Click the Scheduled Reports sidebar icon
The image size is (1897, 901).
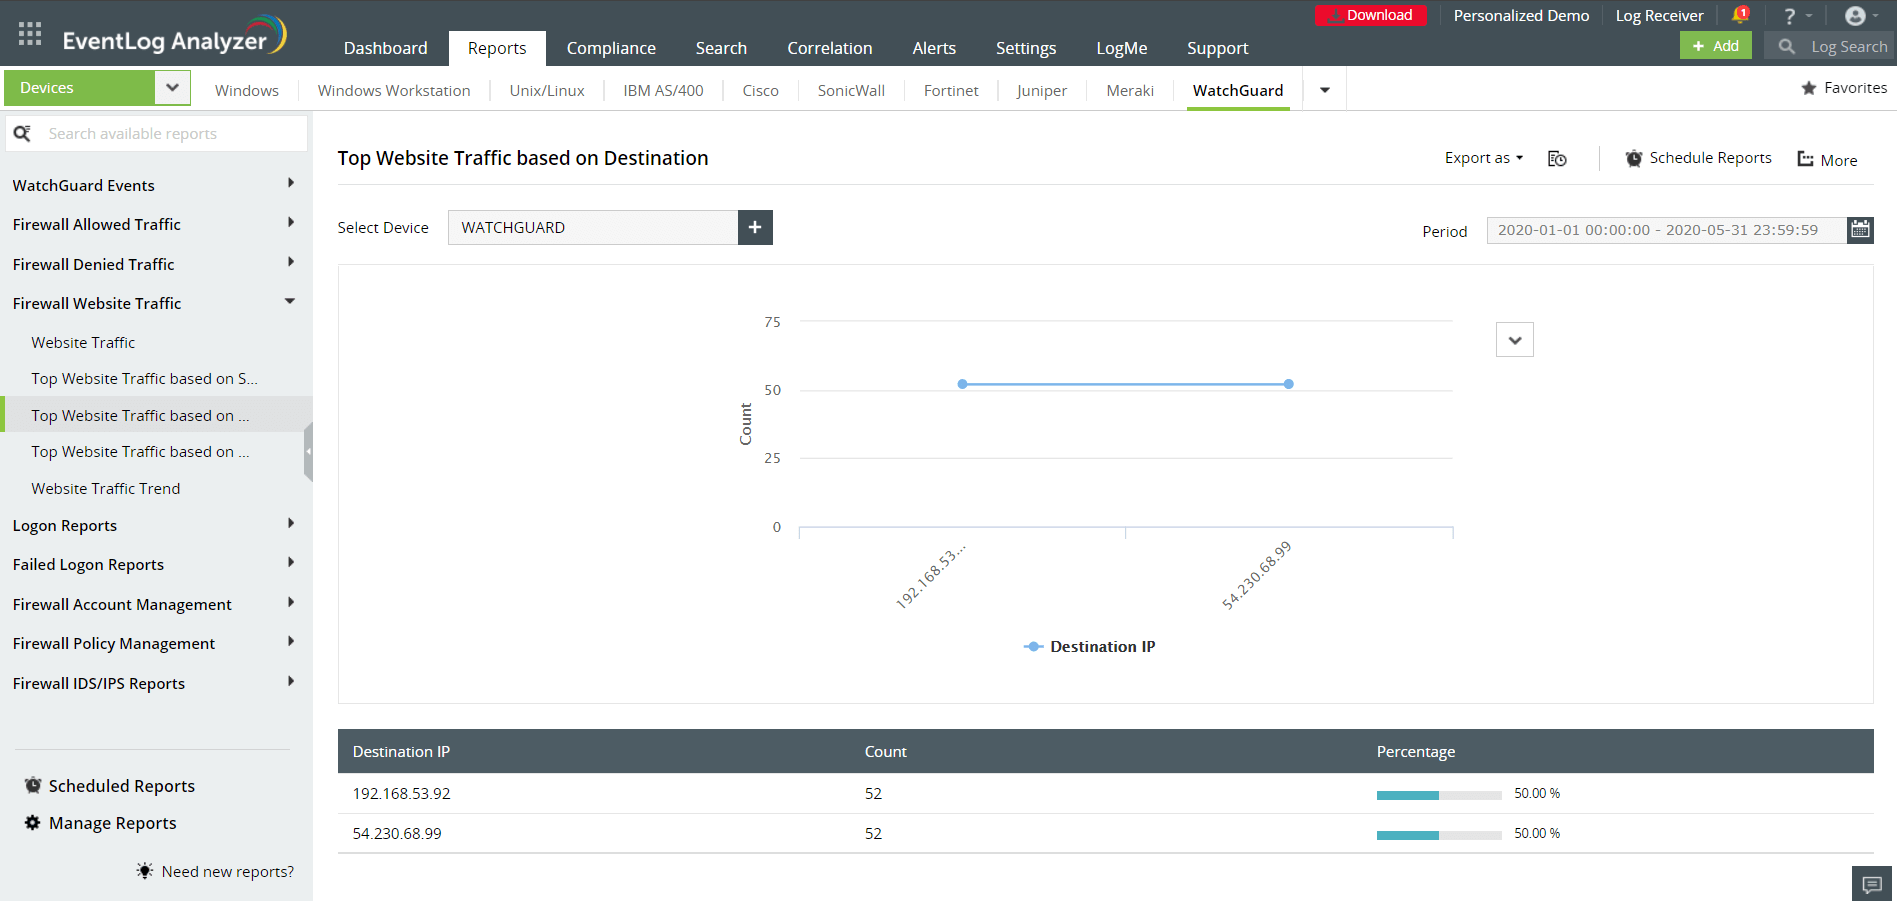tap(33, 785)
